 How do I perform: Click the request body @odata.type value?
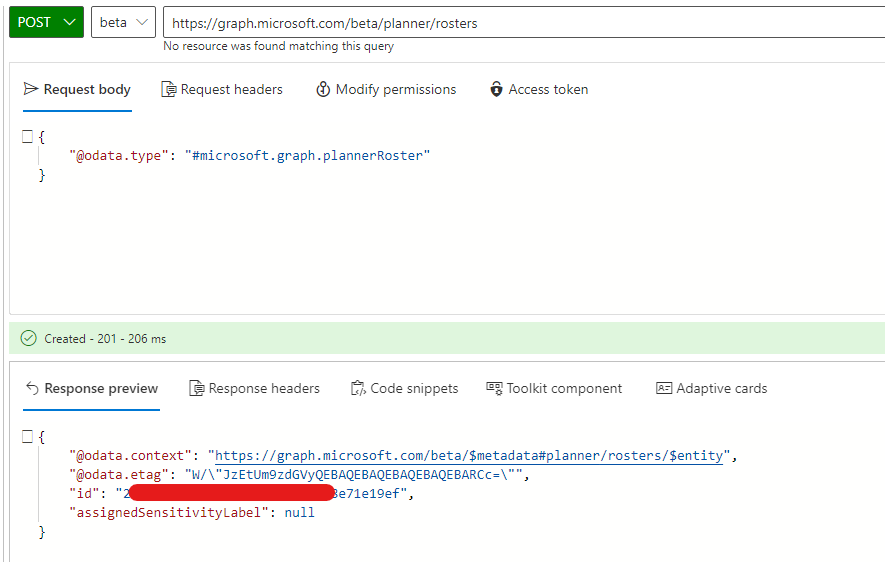(308, 156)
